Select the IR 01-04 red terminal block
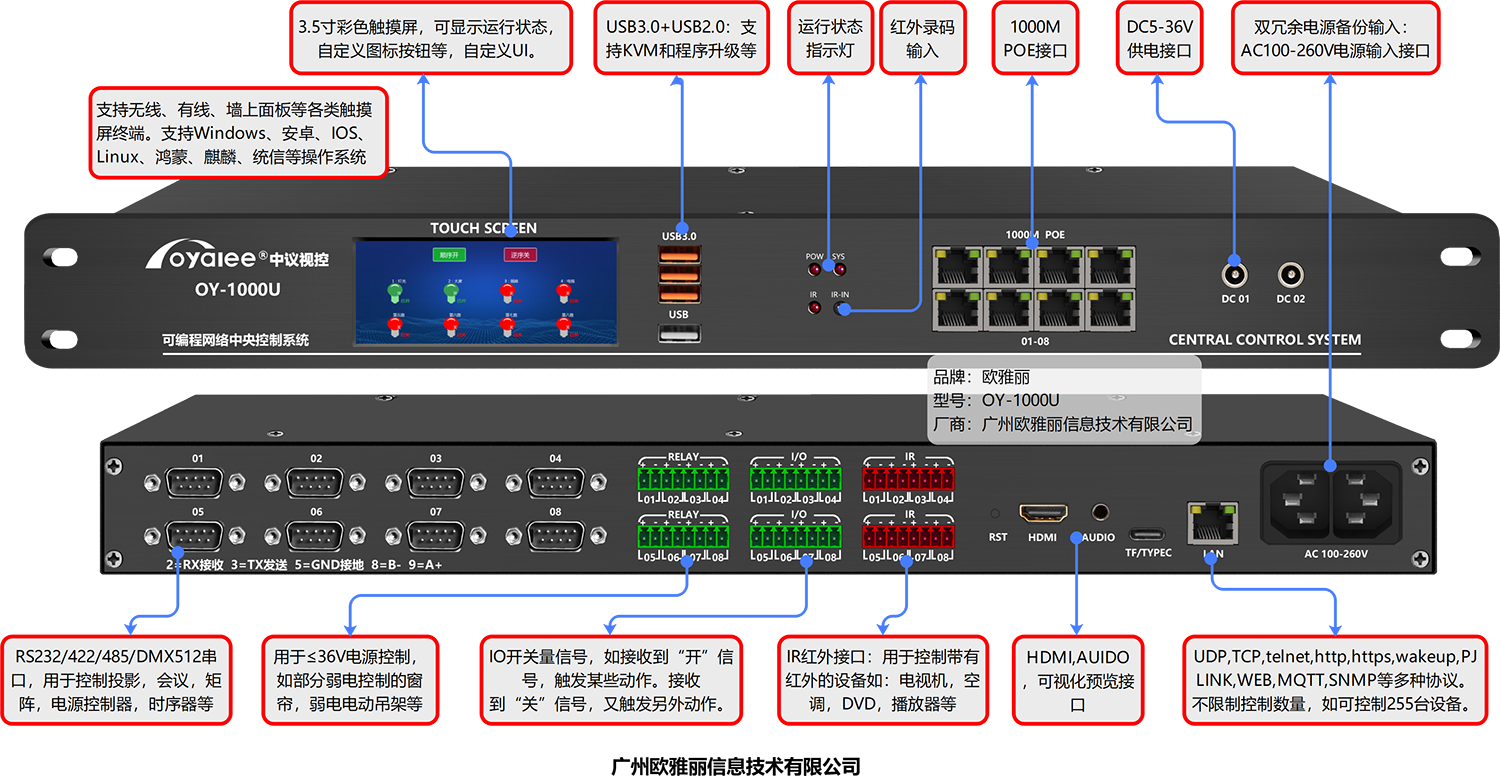 pos(909,478)
